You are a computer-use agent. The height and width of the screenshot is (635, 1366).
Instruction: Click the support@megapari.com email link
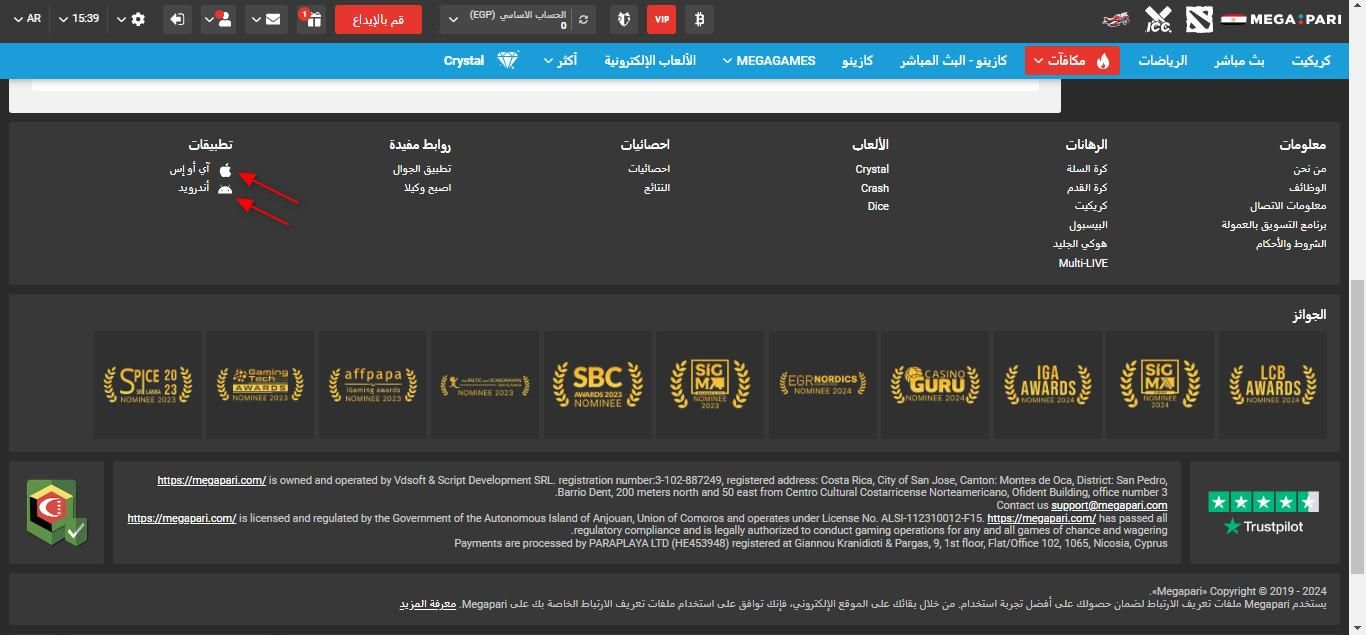[1109, 505]
